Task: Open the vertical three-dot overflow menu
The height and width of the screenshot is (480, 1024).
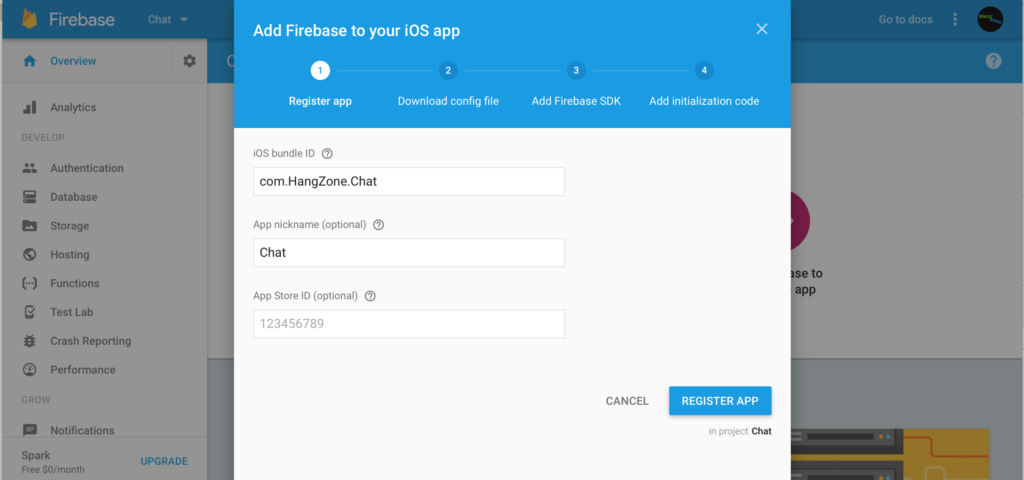Action: tap(955, 20)
